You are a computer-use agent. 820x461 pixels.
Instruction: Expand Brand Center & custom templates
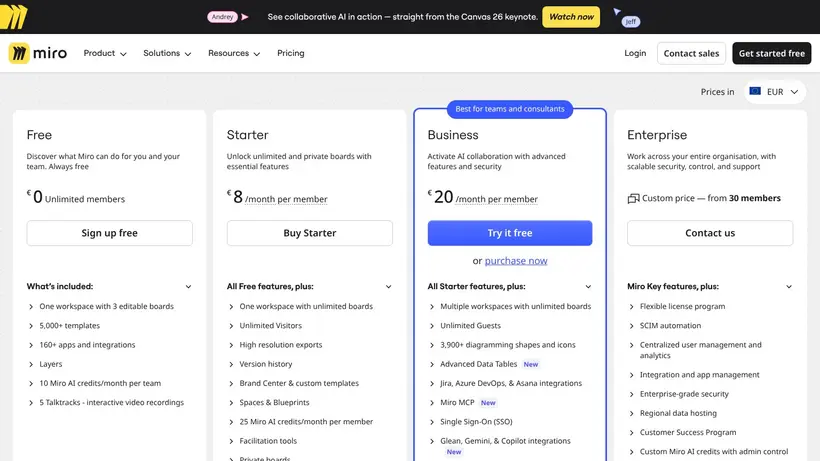click(x=293, y=383)
